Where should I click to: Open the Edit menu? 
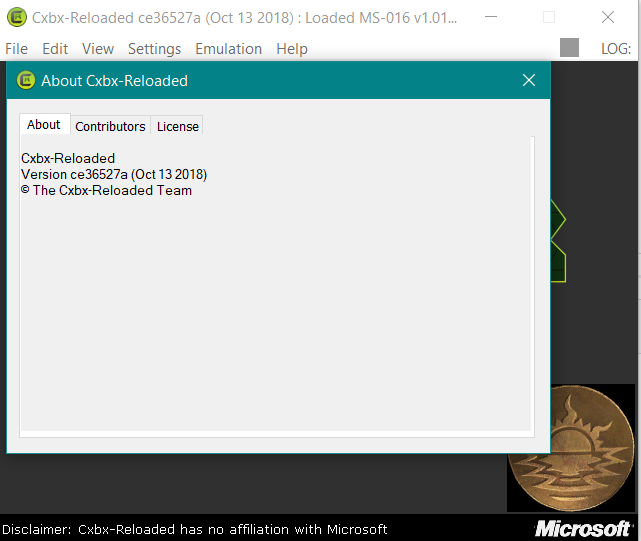point(55,49)
